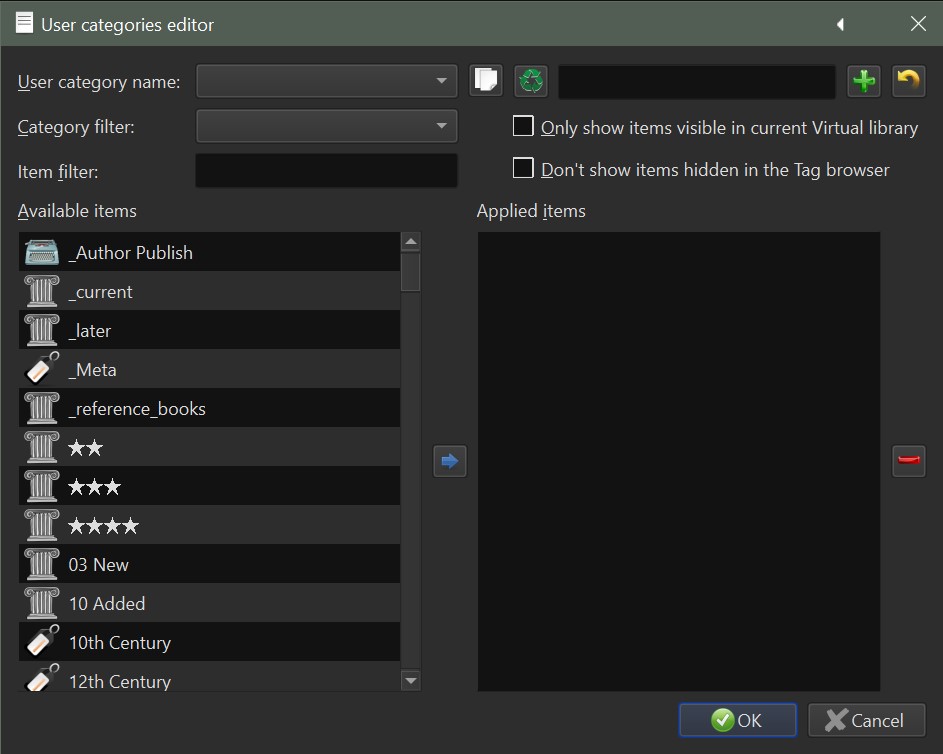The width and height of the screenshot is (943, 754).
Task: Open the Category filter dropdown
Action: pos(327,126)
